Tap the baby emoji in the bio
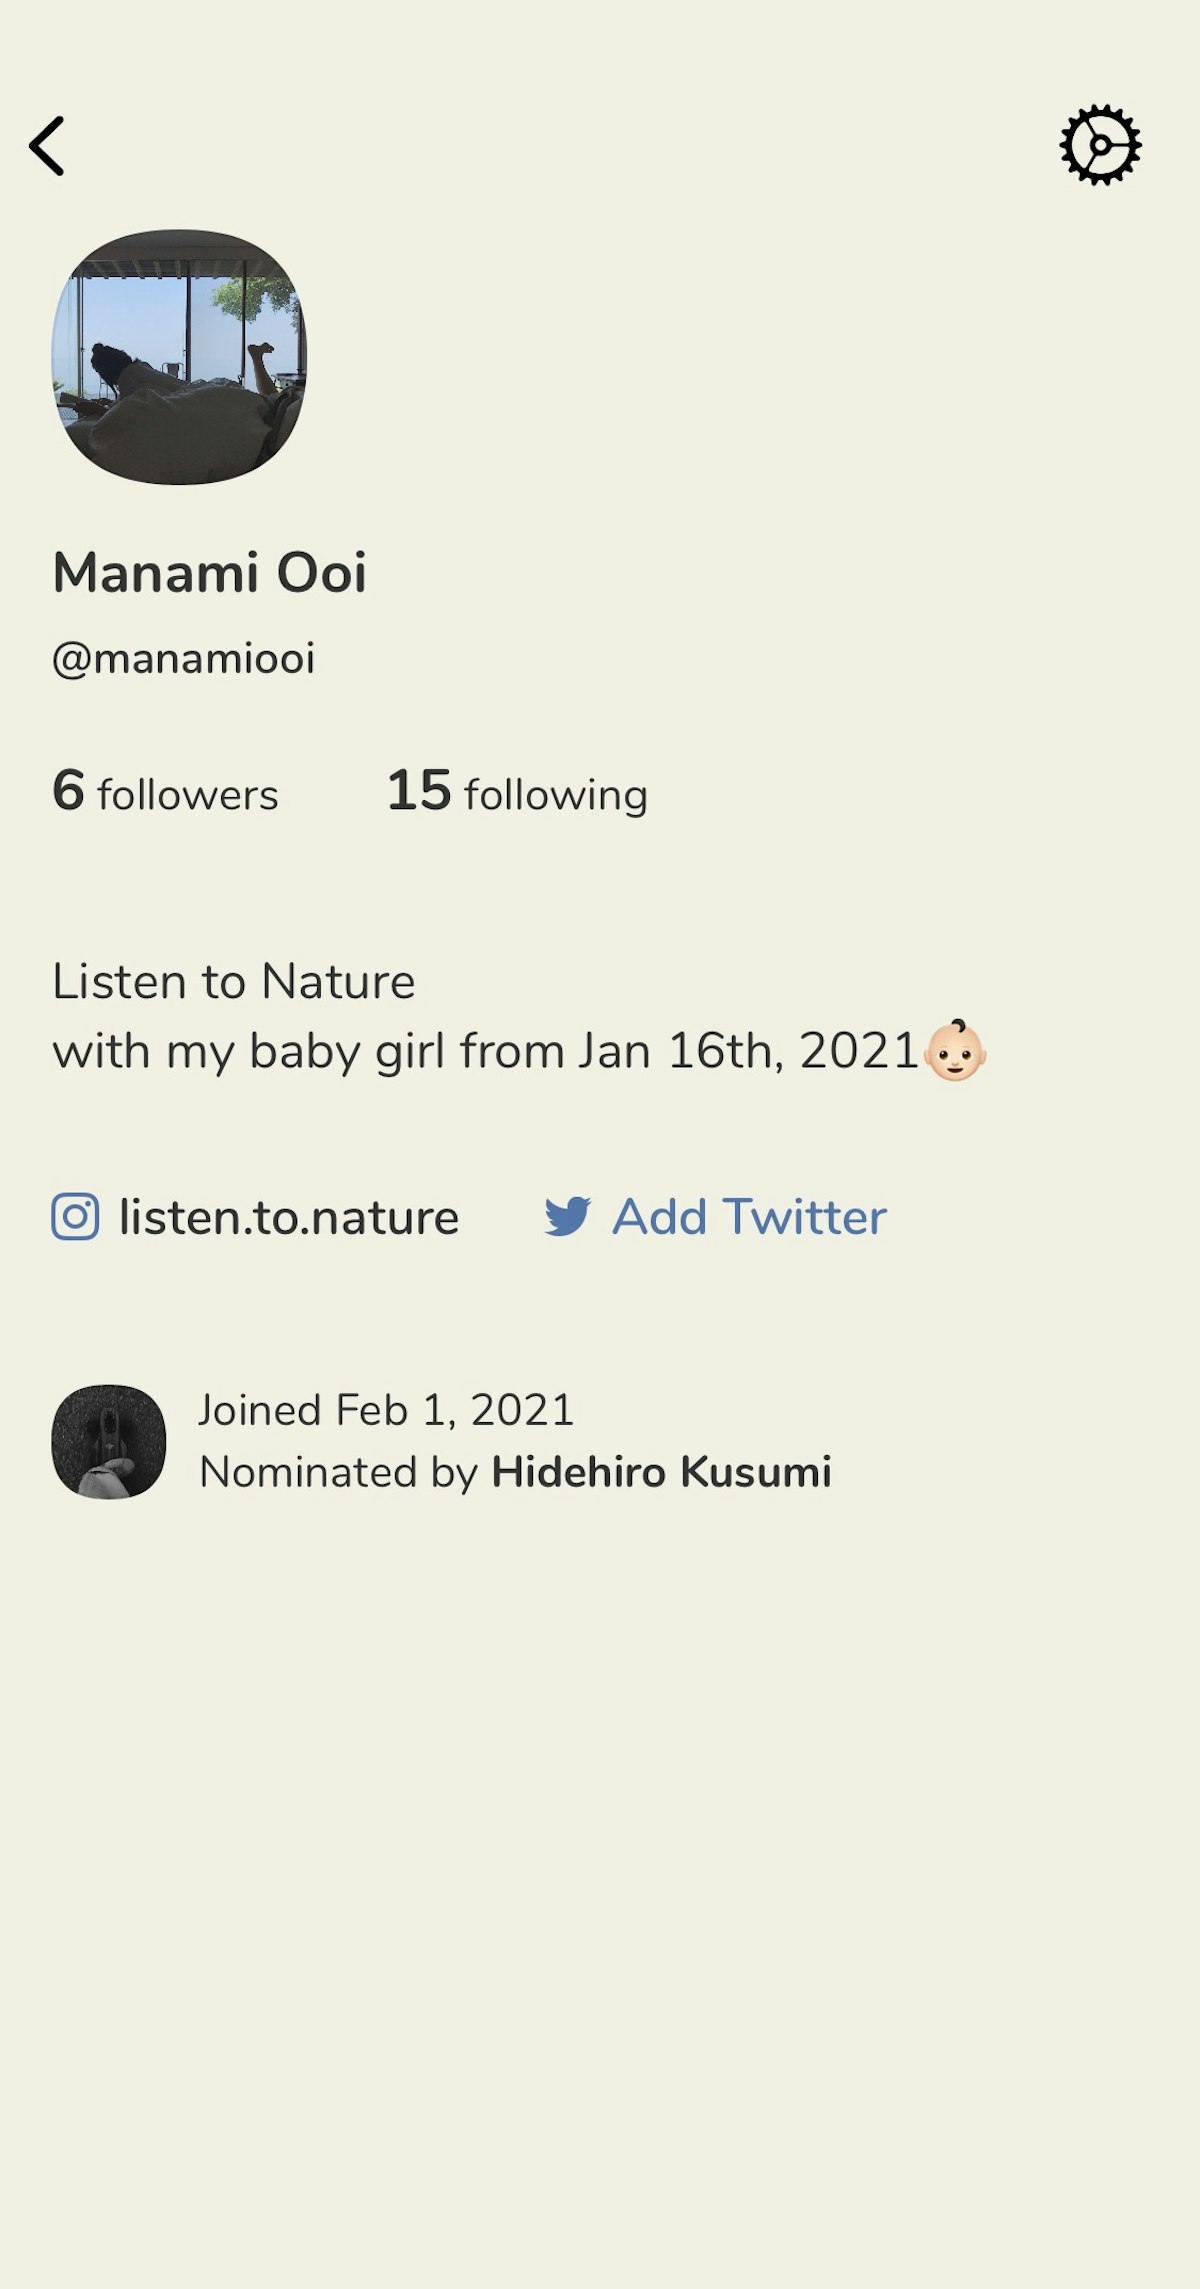This screenshot has height=2289, width=1200. click(x=955, y=1051)
